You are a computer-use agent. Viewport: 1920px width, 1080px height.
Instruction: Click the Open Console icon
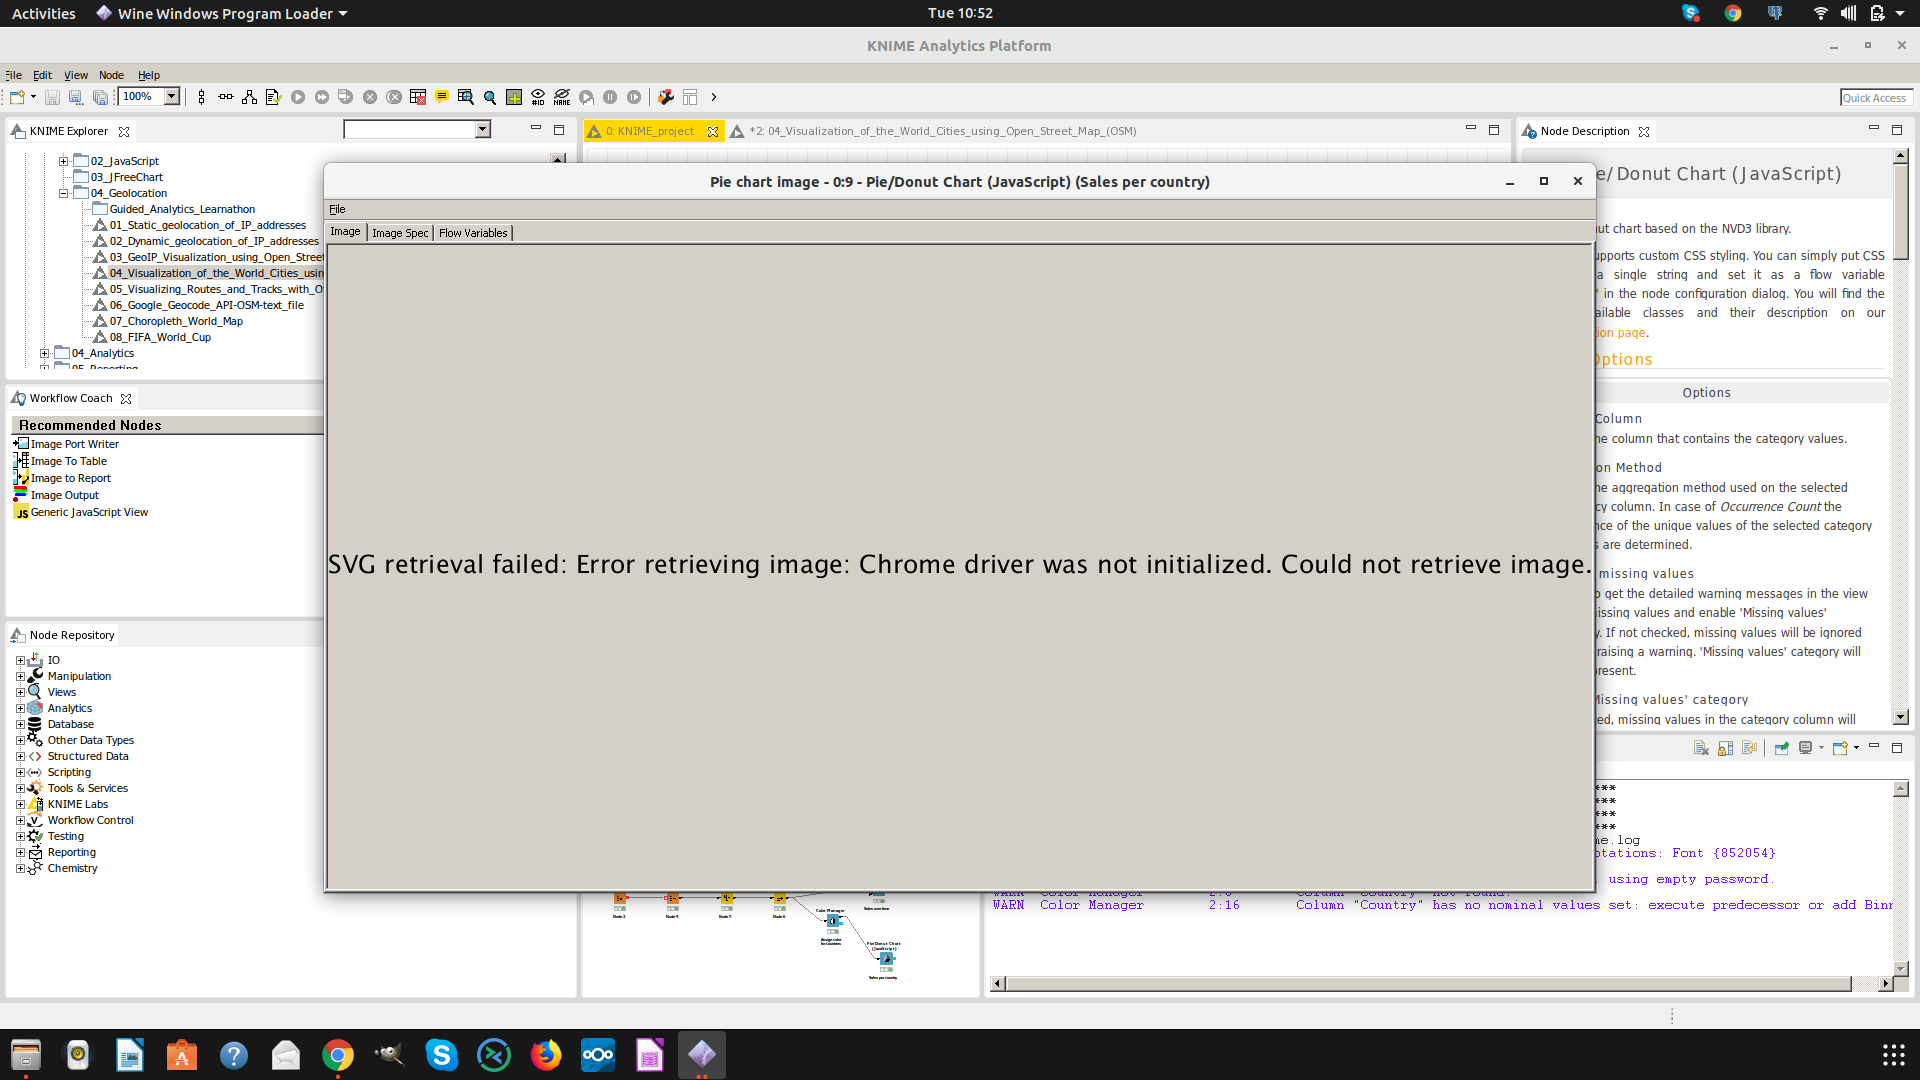pyautogui.click(x=1839, y=748)
